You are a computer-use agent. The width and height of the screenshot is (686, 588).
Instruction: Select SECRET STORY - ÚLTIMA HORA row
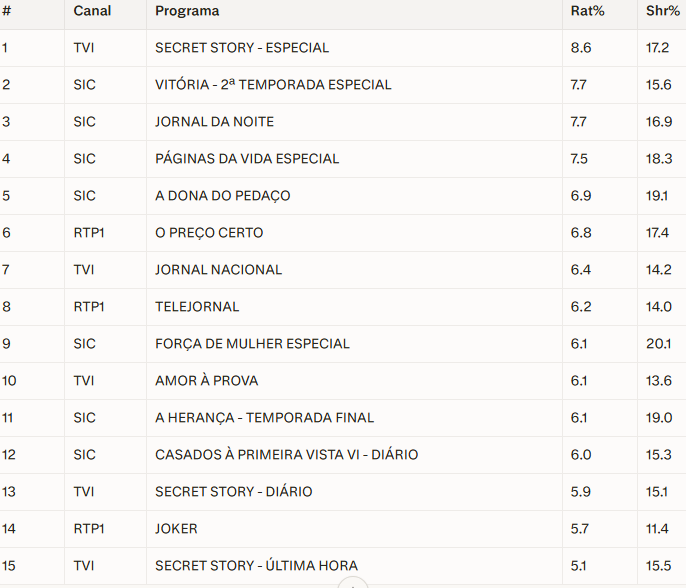point(256,566)
